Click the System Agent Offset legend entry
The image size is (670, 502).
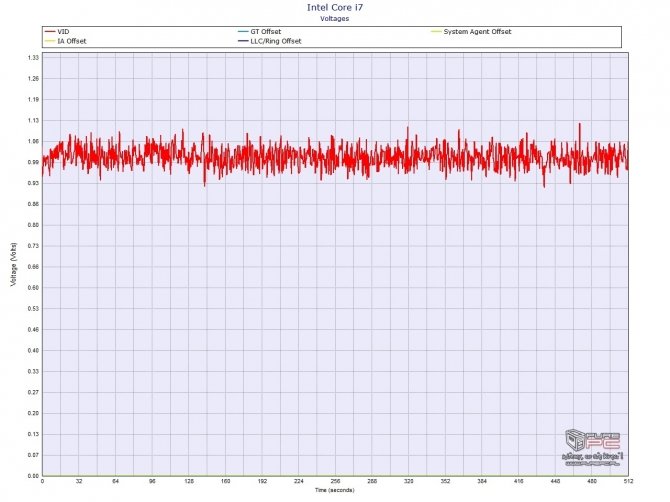pyautogui.click(x=471, y=32)
